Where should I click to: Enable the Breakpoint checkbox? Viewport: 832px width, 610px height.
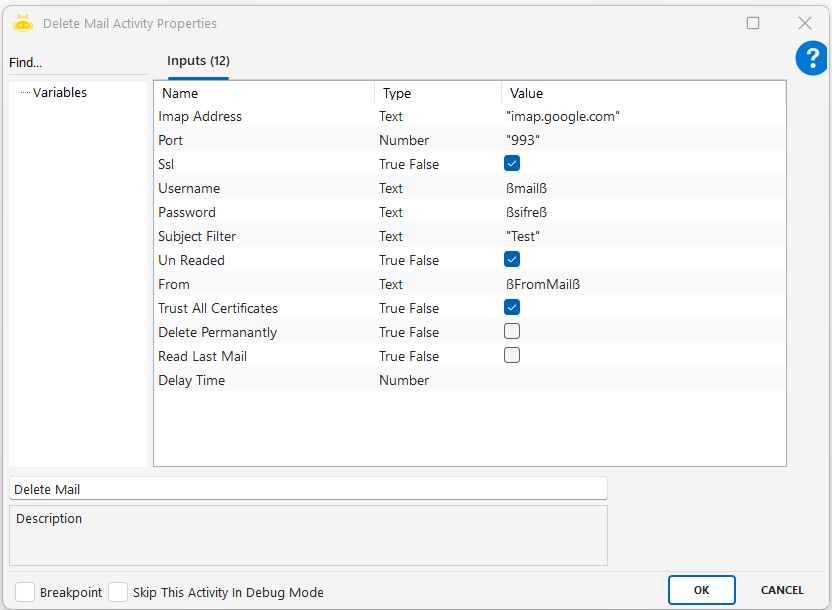click(x=25, y=592)
